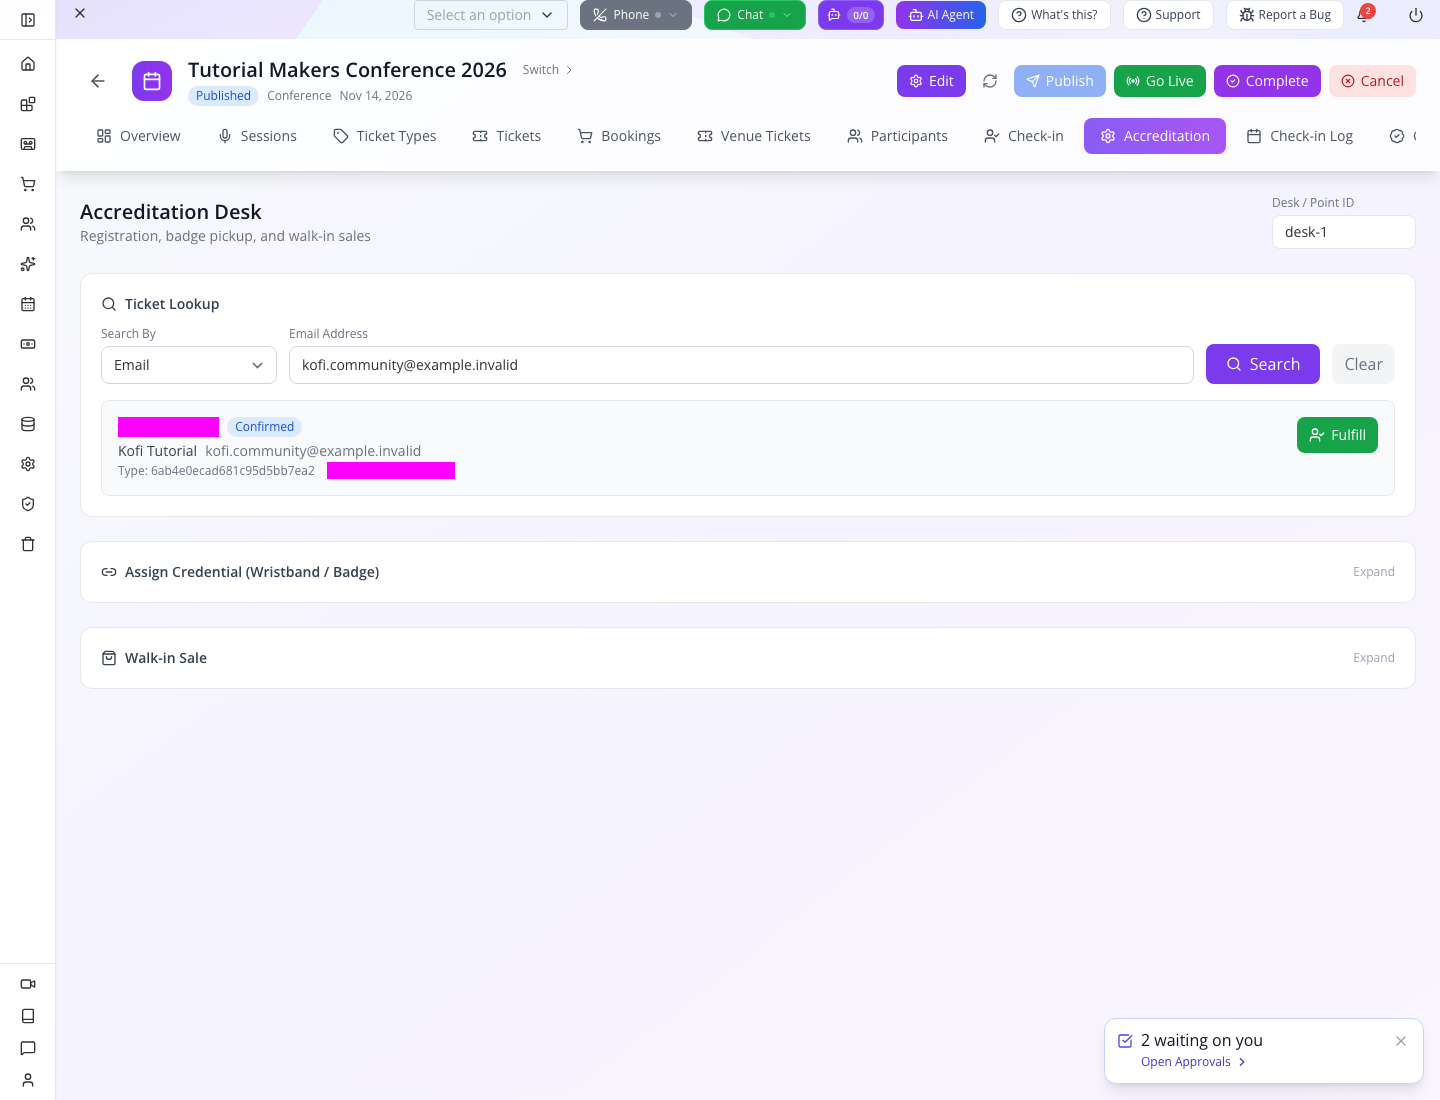This screenshot has height=1100, width=1440.
Task: Click the purple event calendar icon
Action: [x=152, y=81]
